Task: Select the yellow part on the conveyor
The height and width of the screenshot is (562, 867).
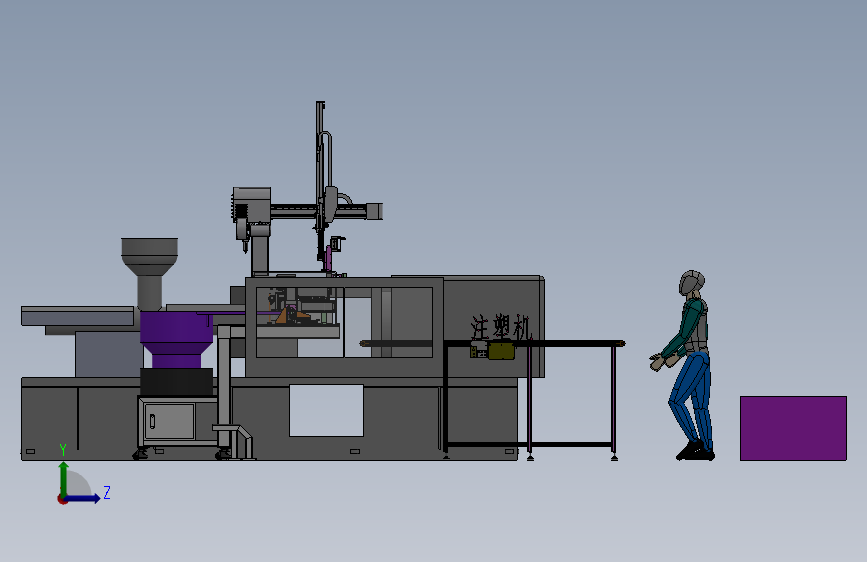Action: click(502, 351)
